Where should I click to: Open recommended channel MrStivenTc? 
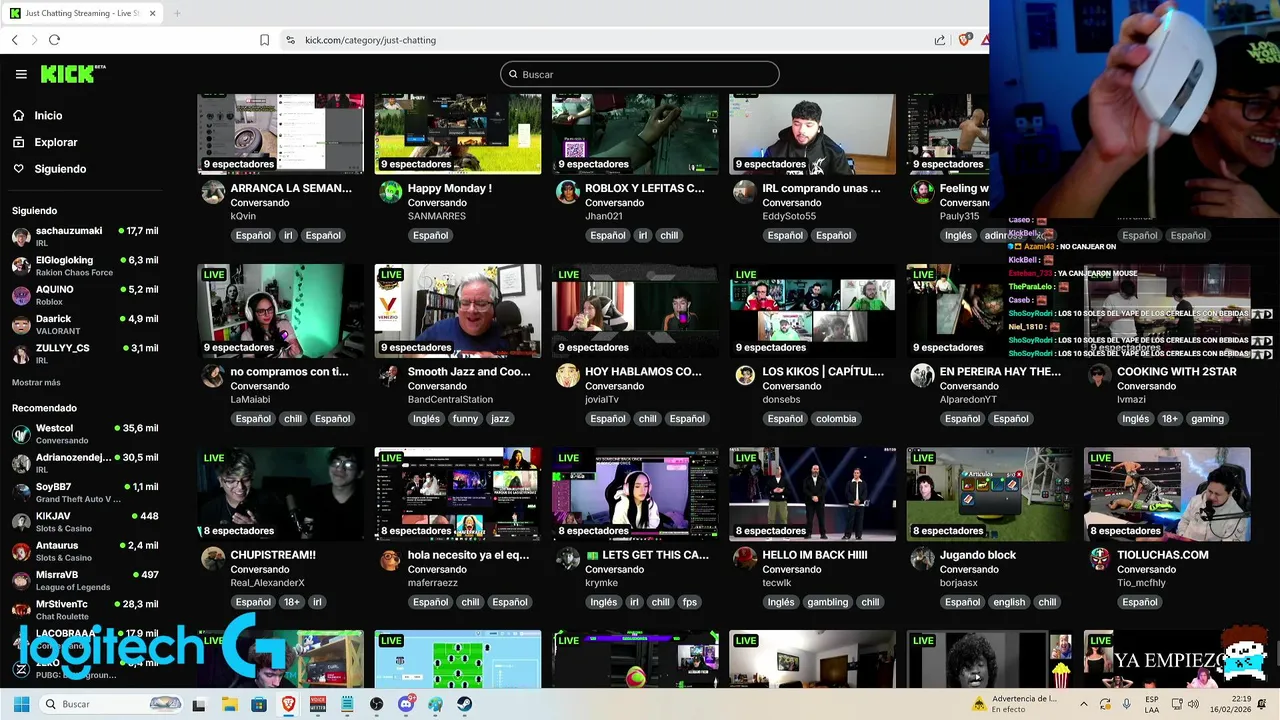tap(85, 609)
